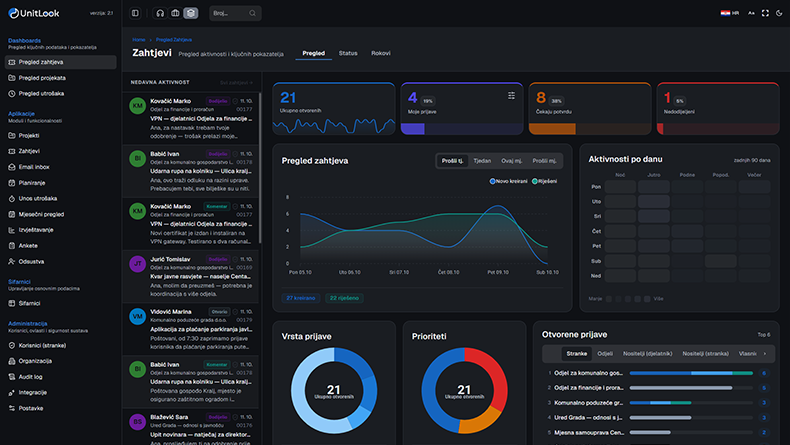This screenshot has width=790, height=445.
Task: Click the Organizacija icon
Action: pyautogui.click(x=12, y=361)
